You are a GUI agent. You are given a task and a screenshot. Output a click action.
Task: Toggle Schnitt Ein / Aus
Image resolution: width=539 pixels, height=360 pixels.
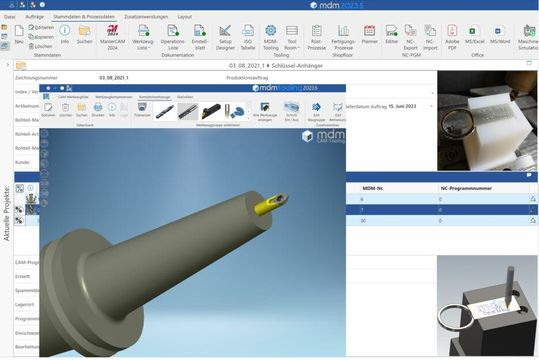click(x=292, y=112)
